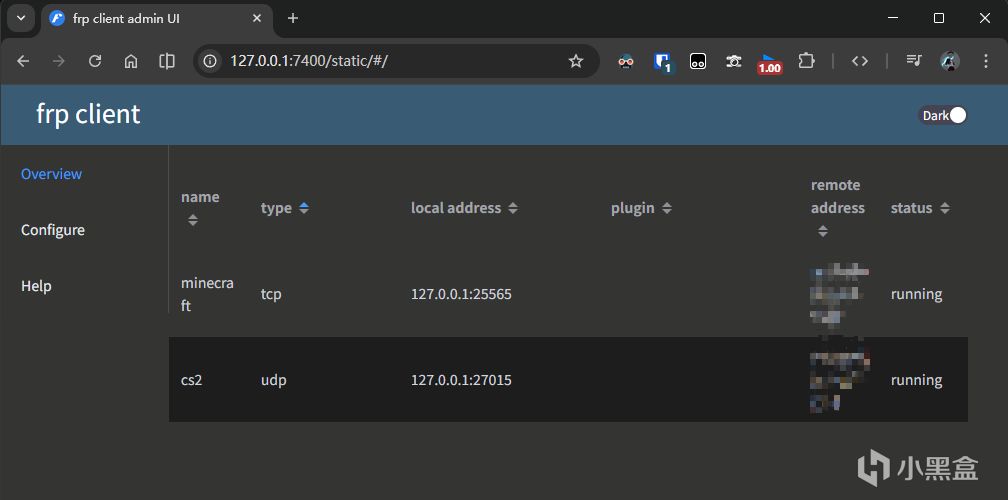This screenshot has height=500, width=1008.
Task: Click running status of minecraft row
Action: tap(917, 294)
